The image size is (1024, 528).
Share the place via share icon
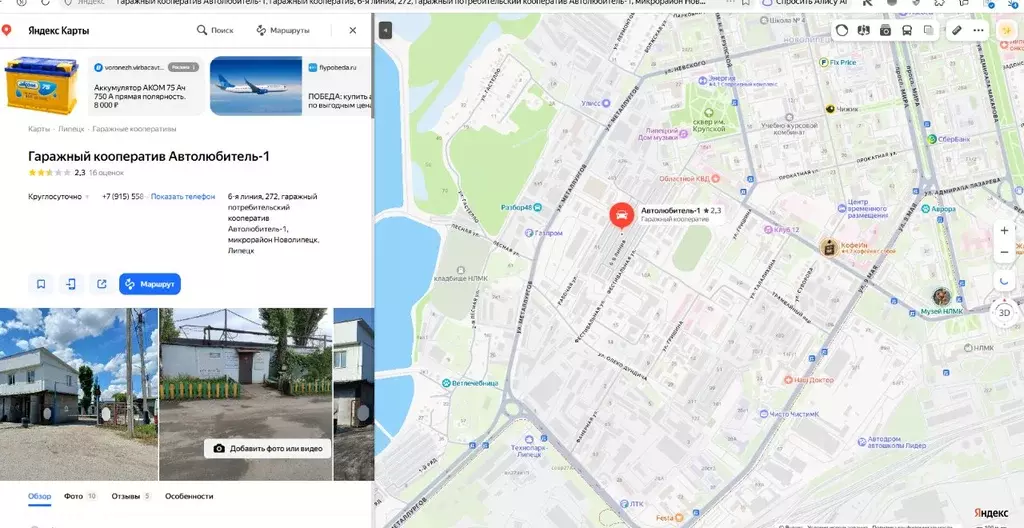click(x=102, y=284)
